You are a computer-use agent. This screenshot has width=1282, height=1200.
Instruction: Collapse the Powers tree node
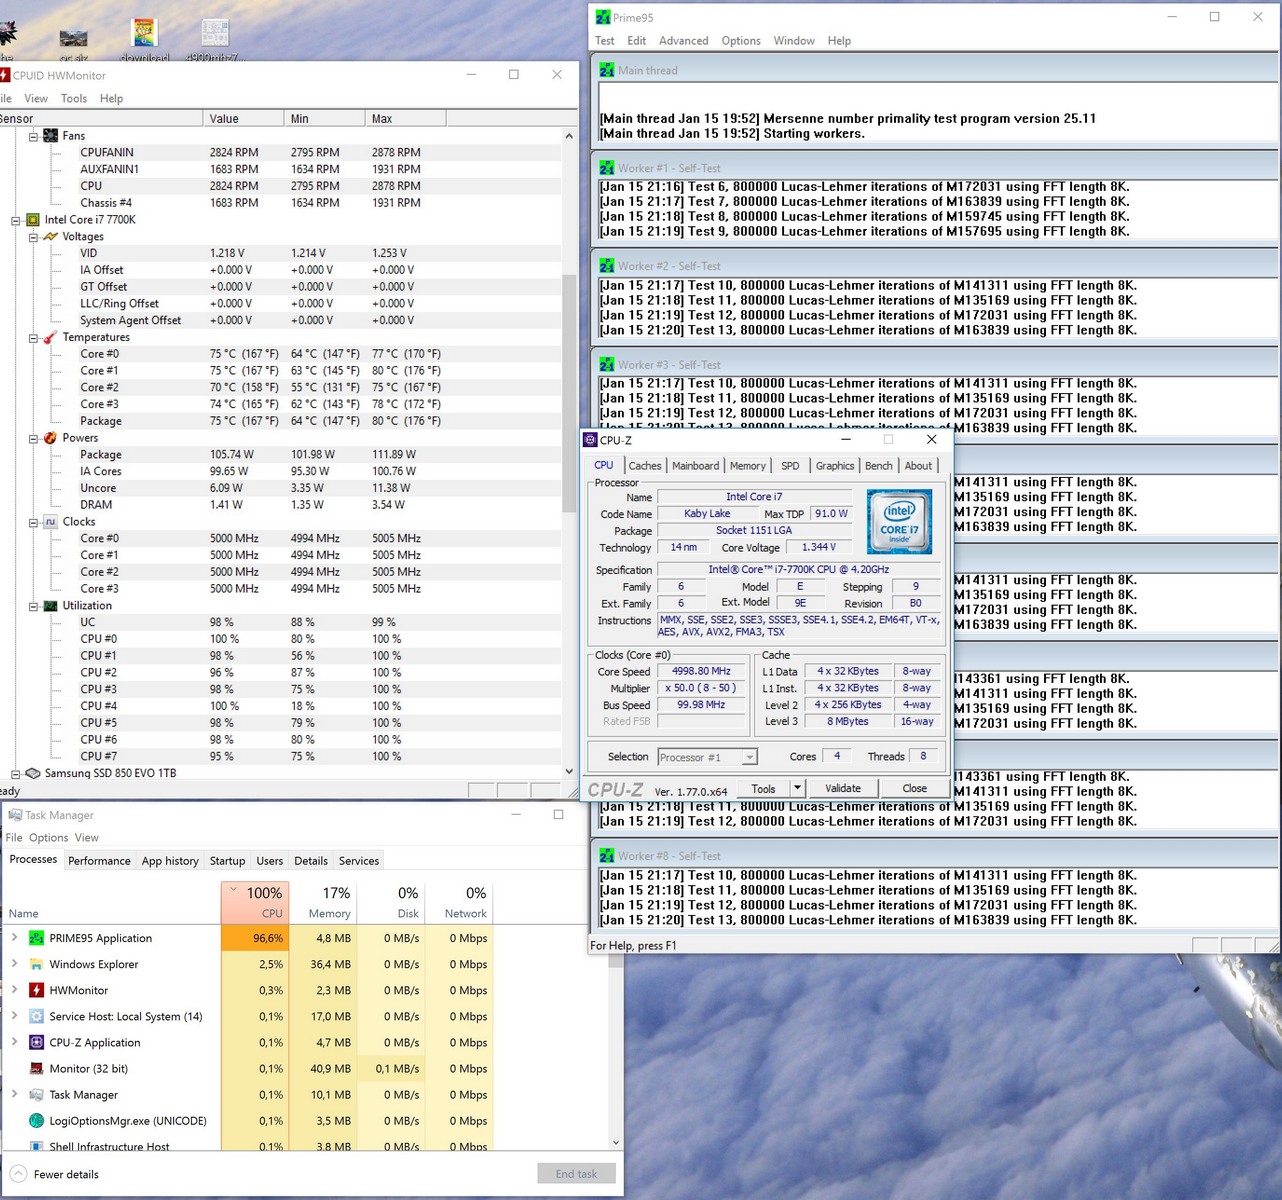click(x=33, y=438)
